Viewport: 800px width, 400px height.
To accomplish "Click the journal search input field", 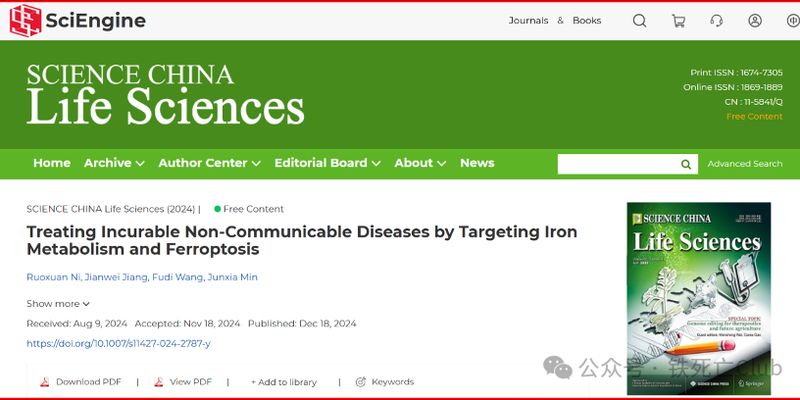I will tap(617, 164).
